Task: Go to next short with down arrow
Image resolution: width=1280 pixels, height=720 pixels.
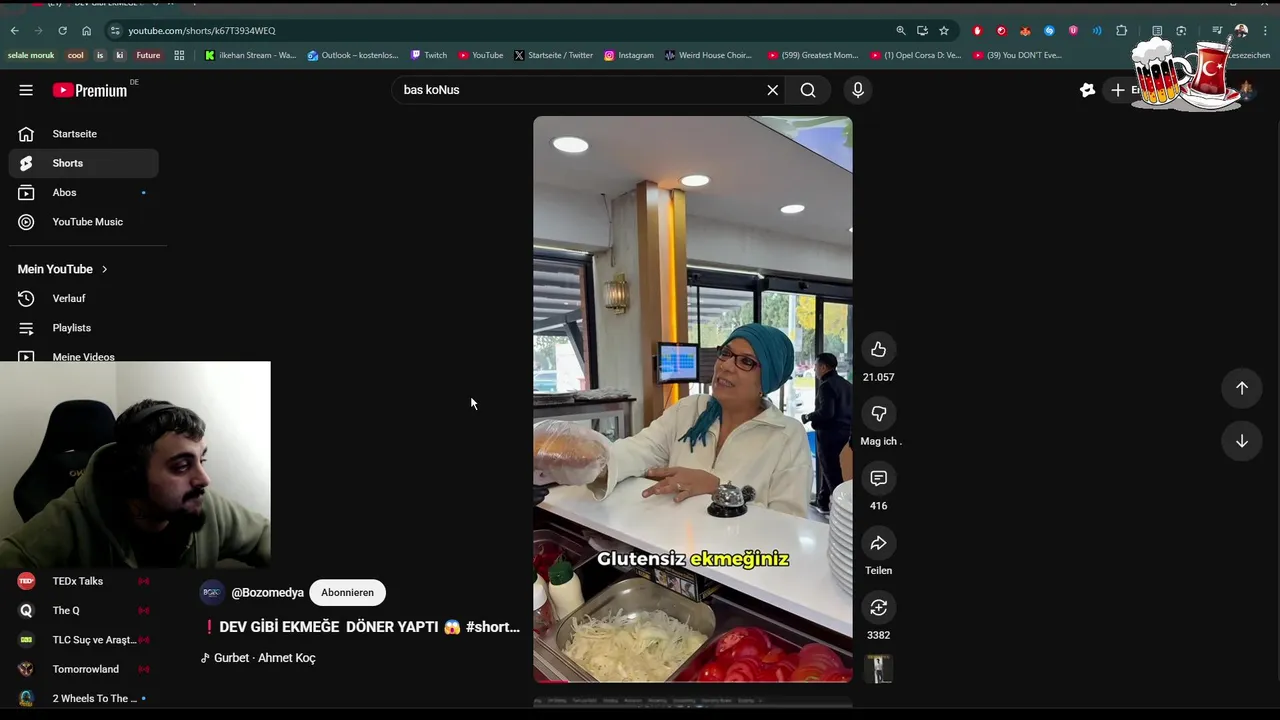Action: (1241, 441)
